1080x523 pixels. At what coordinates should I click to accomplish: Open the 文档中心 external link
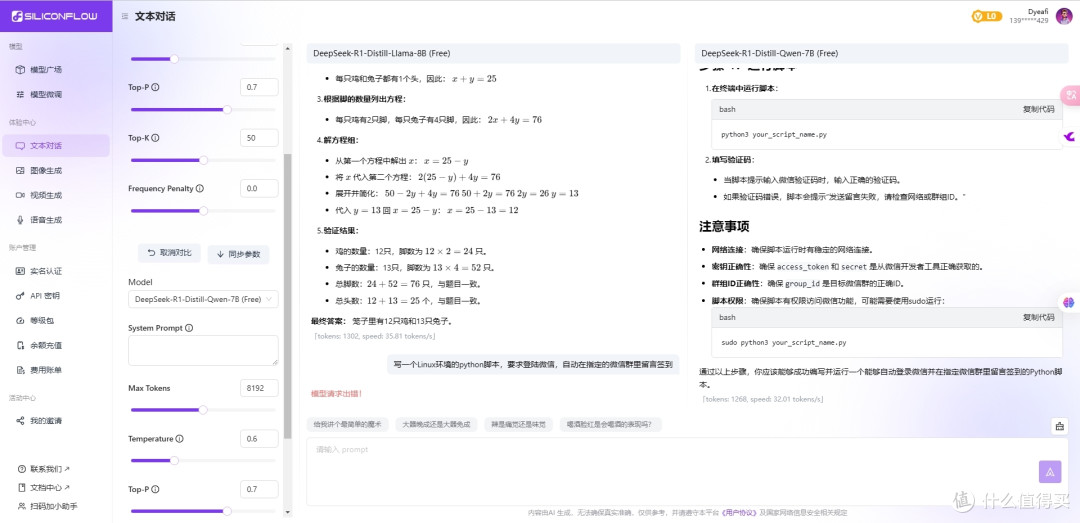43,487
